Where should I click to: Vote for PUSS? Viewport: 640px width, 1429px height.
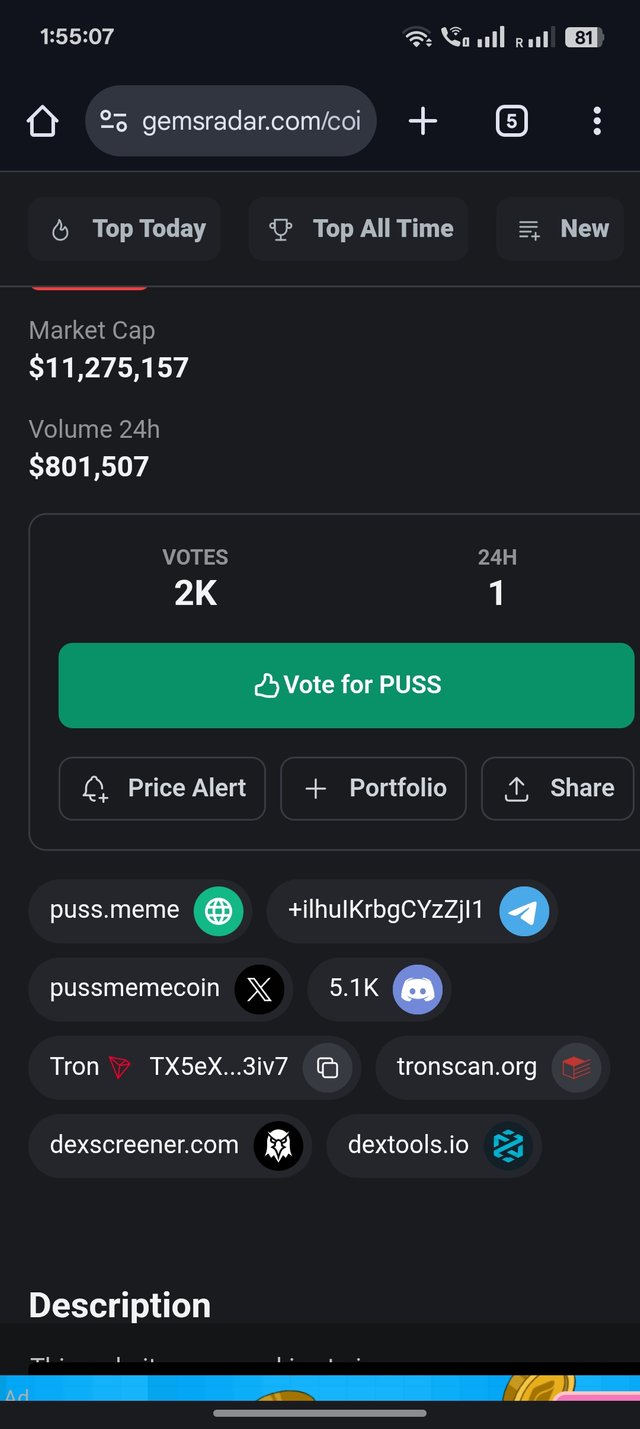[x=346, y=685]
